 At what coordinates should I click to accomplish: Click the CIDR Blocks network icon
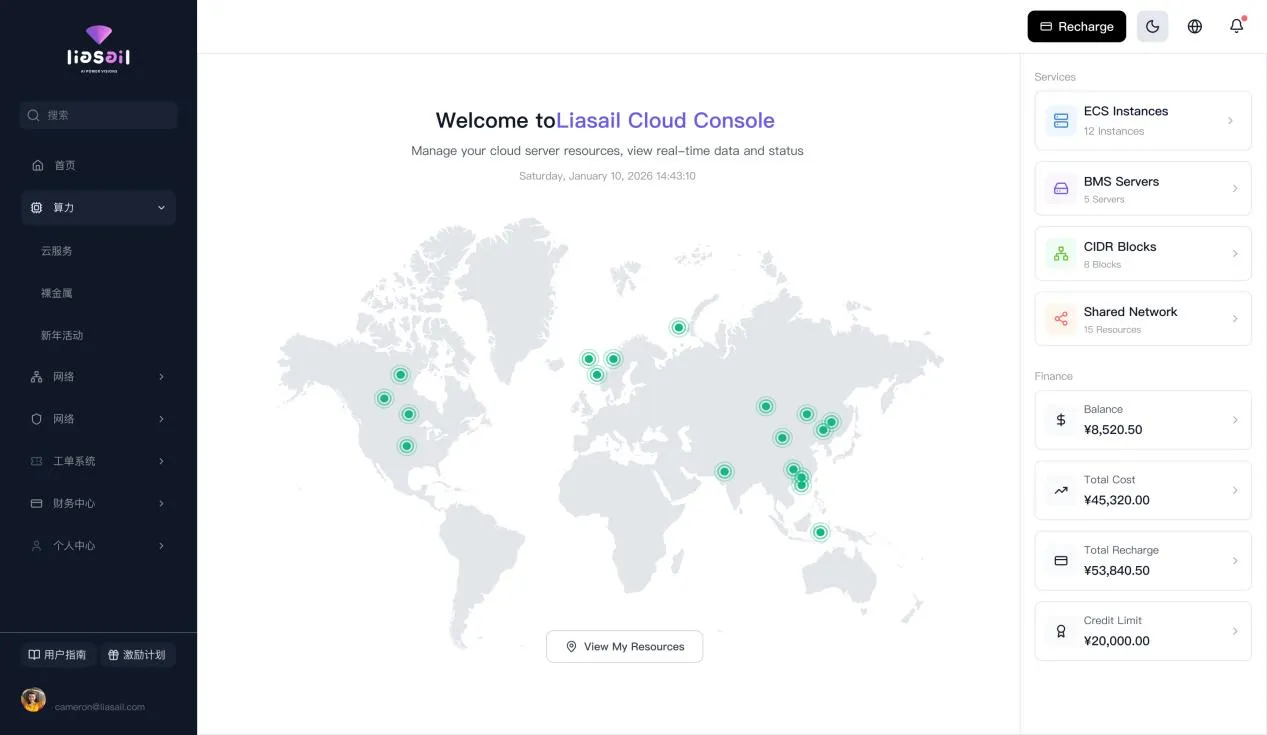pyautogui.click(x=1061, y=254)
